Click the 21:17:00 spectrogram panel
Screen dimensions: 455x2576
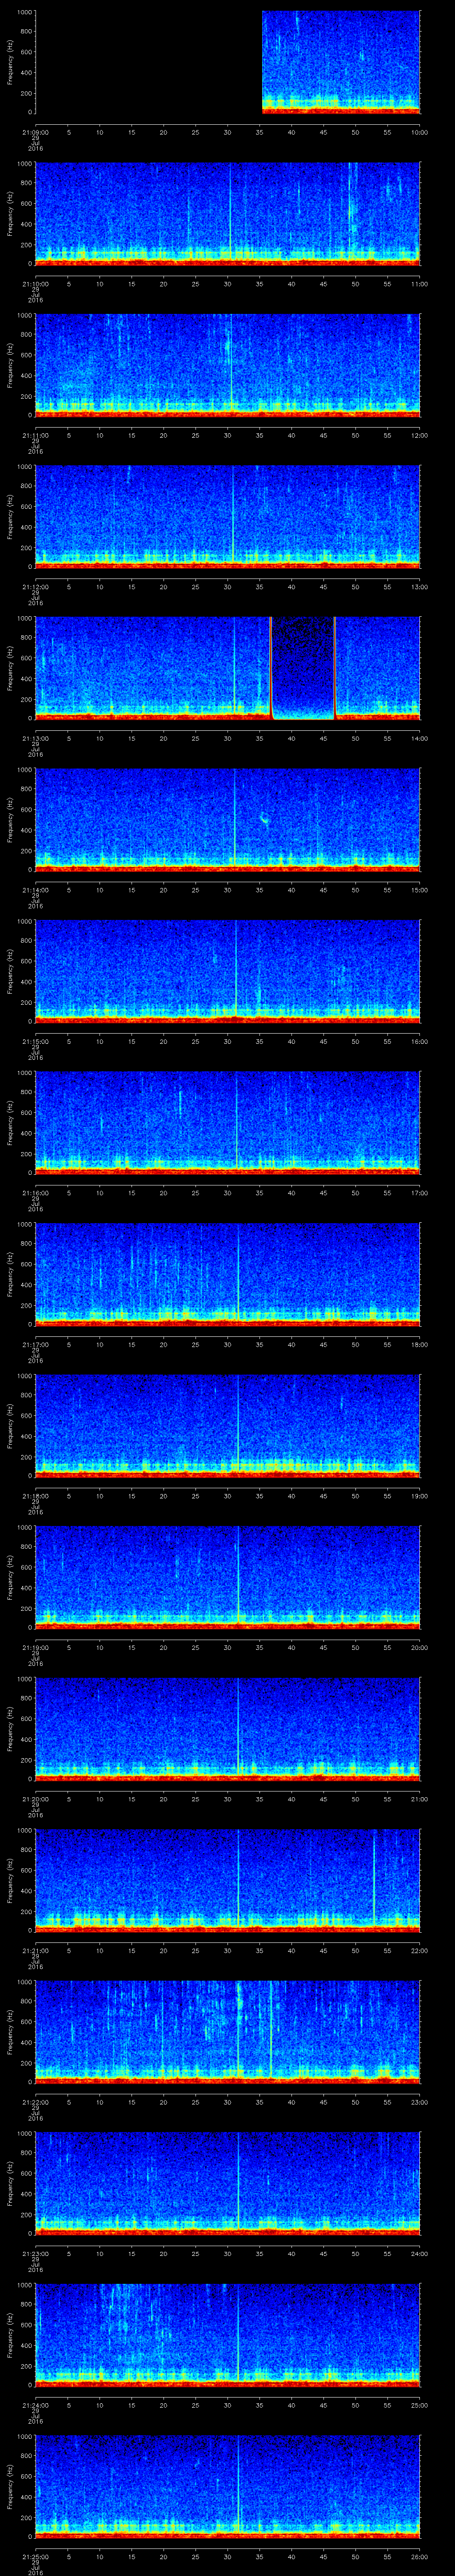[x=227, y=1273]
